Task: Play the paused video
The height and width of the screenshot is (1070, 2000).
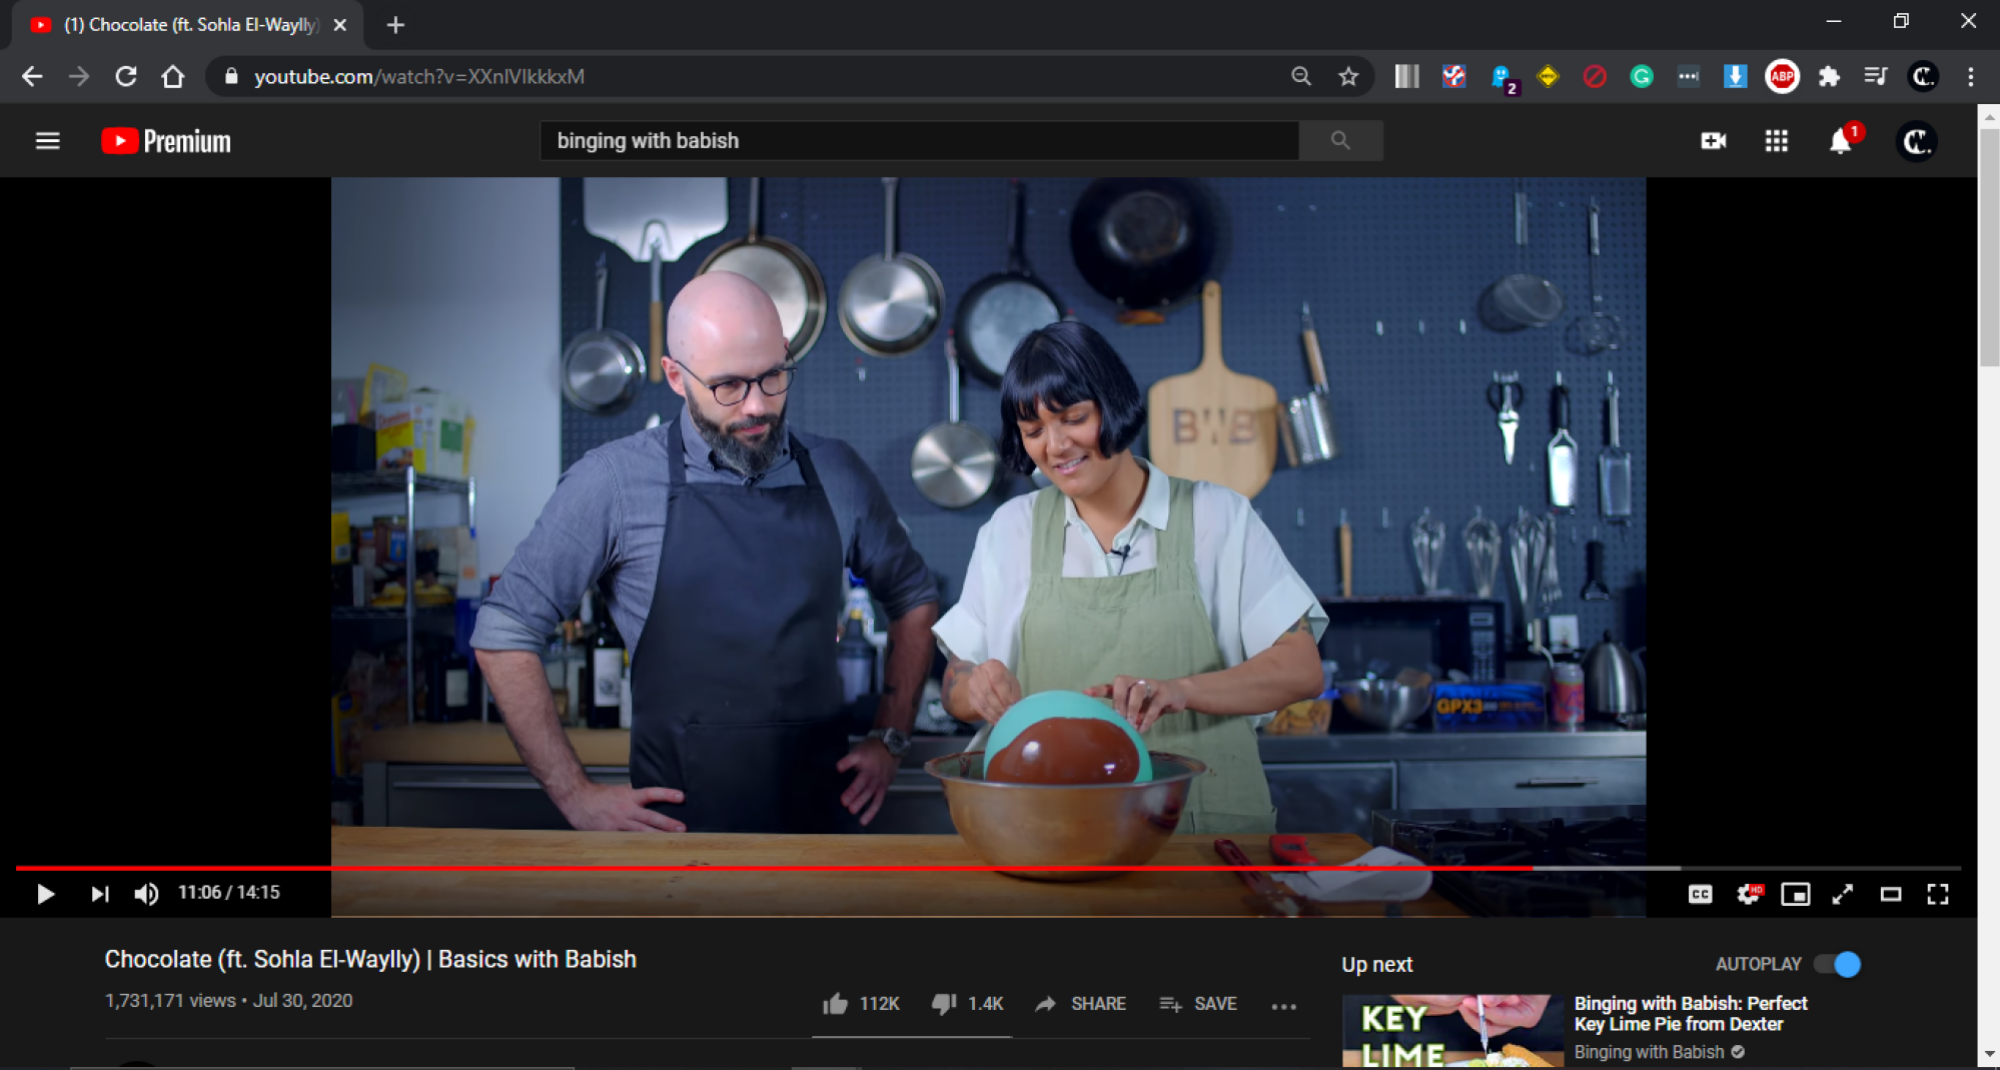Action: (x=45, y=893)
